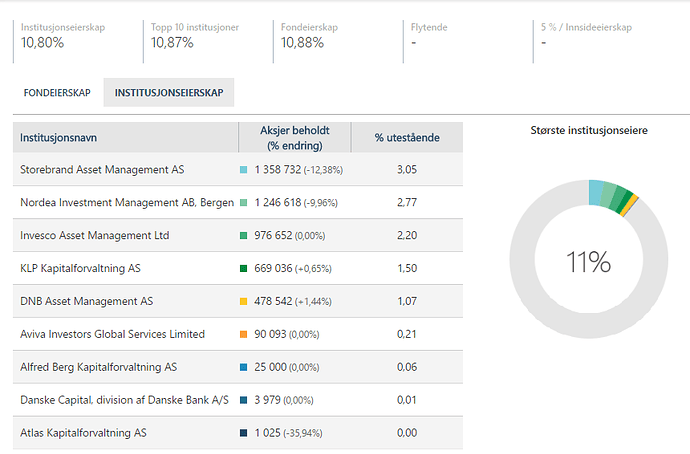Select the INSTITUSJONSEIERSKAP tab
Screen dimensions: 690x454
(x=169, y=93)
